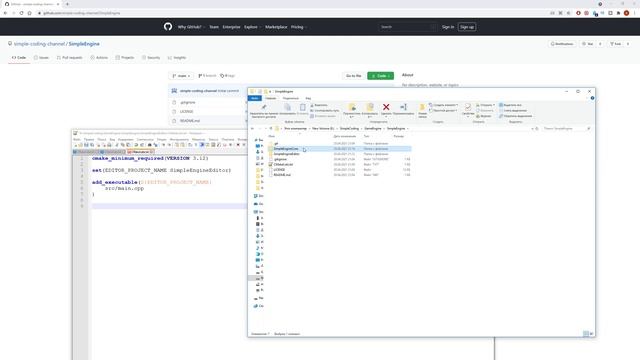Click the Properties icon in Explorer ribbon

468,107
